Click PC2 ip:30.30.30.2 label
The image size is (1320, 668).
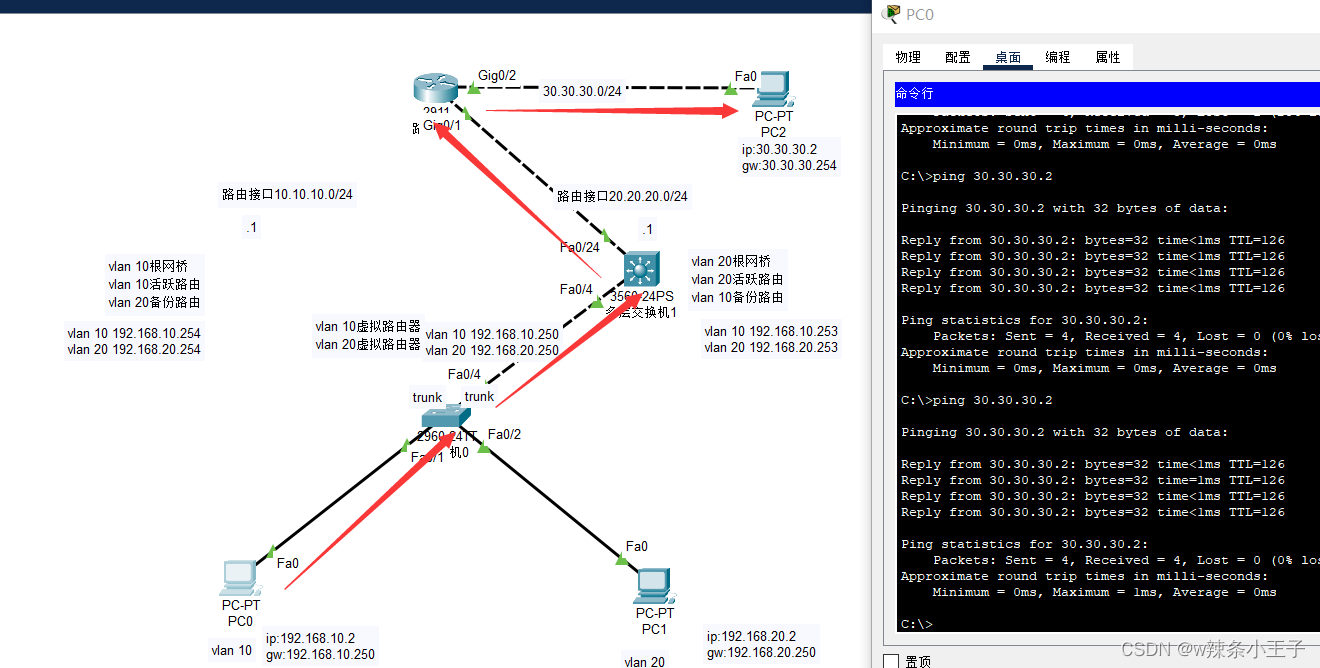778,149
